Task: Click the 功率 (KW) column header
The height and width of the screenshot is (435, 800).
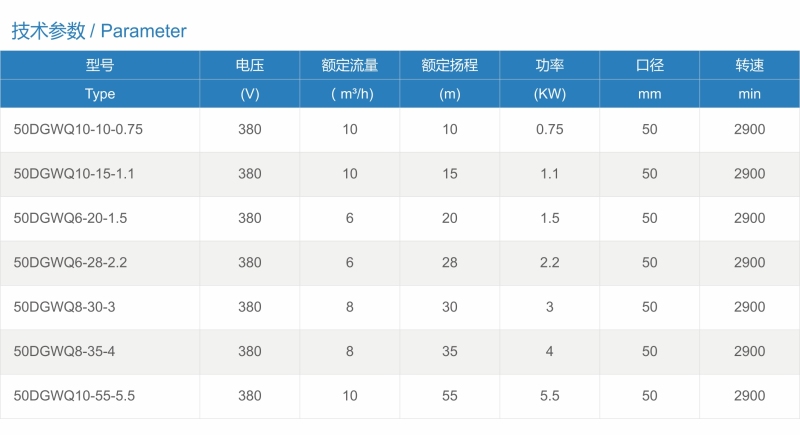Action: 549,79
